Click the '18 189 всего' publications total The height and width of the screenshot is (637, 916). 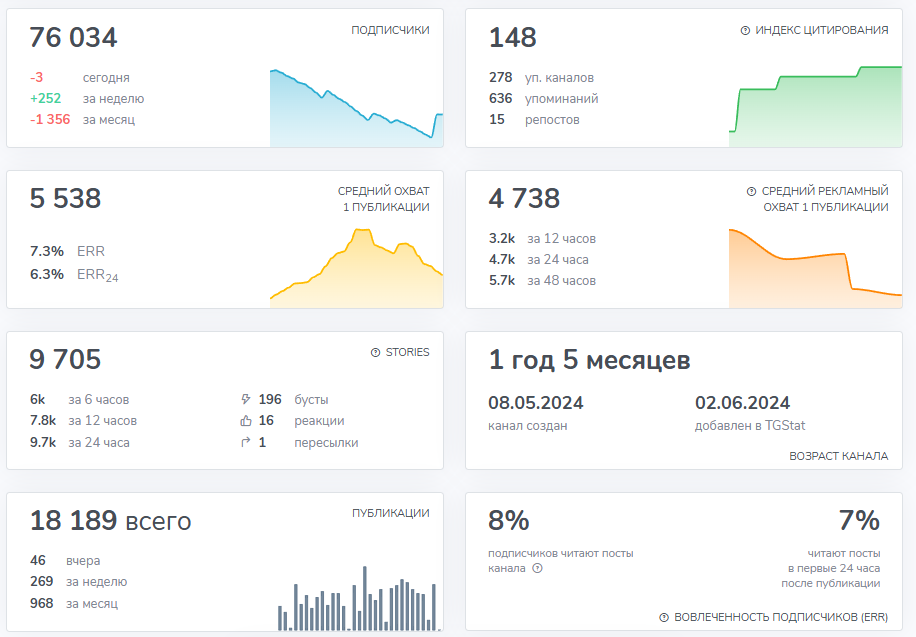(110, 521)
